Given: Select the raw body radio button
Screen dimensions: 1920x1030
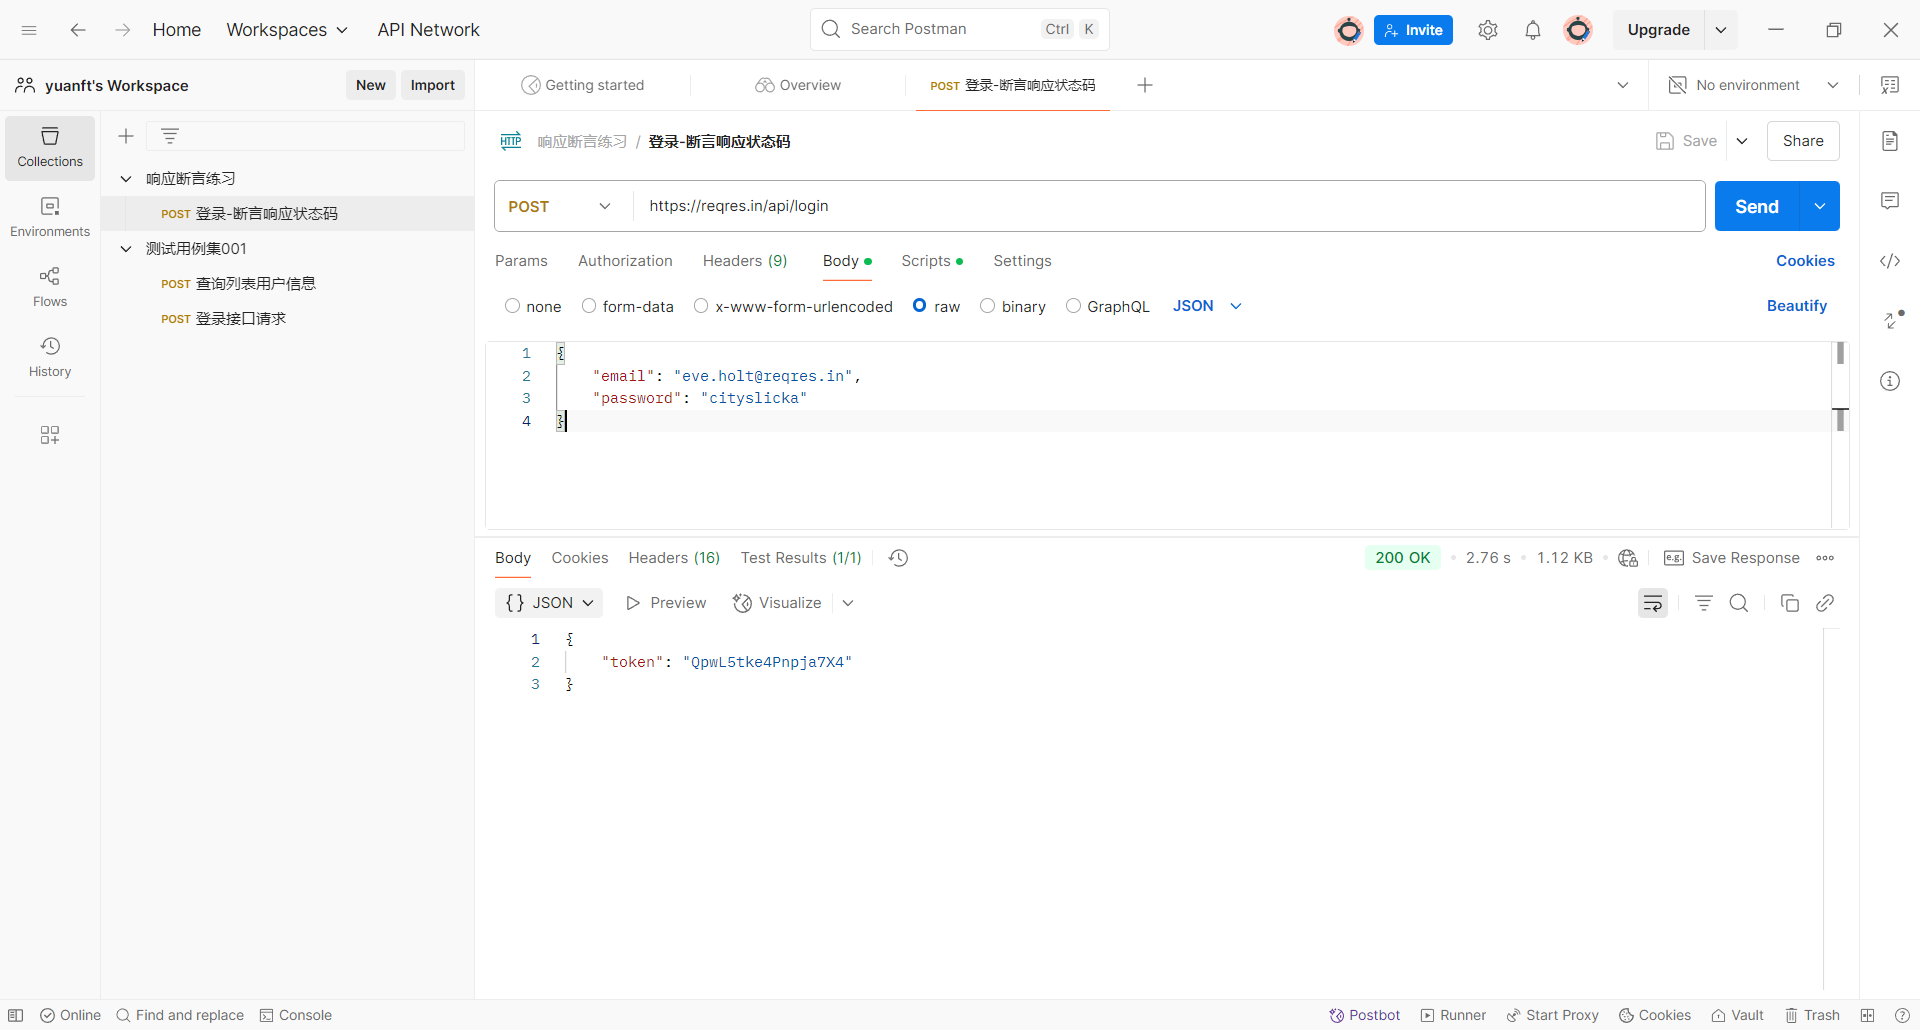Looking at the screenshot, I should coord(920,306).
